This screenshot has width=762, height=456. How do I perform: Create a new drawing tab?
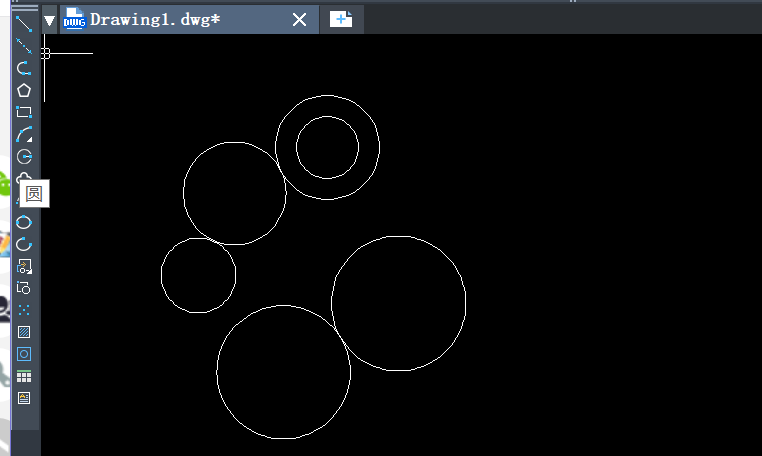pyautogui.click(x=341, y=19)
